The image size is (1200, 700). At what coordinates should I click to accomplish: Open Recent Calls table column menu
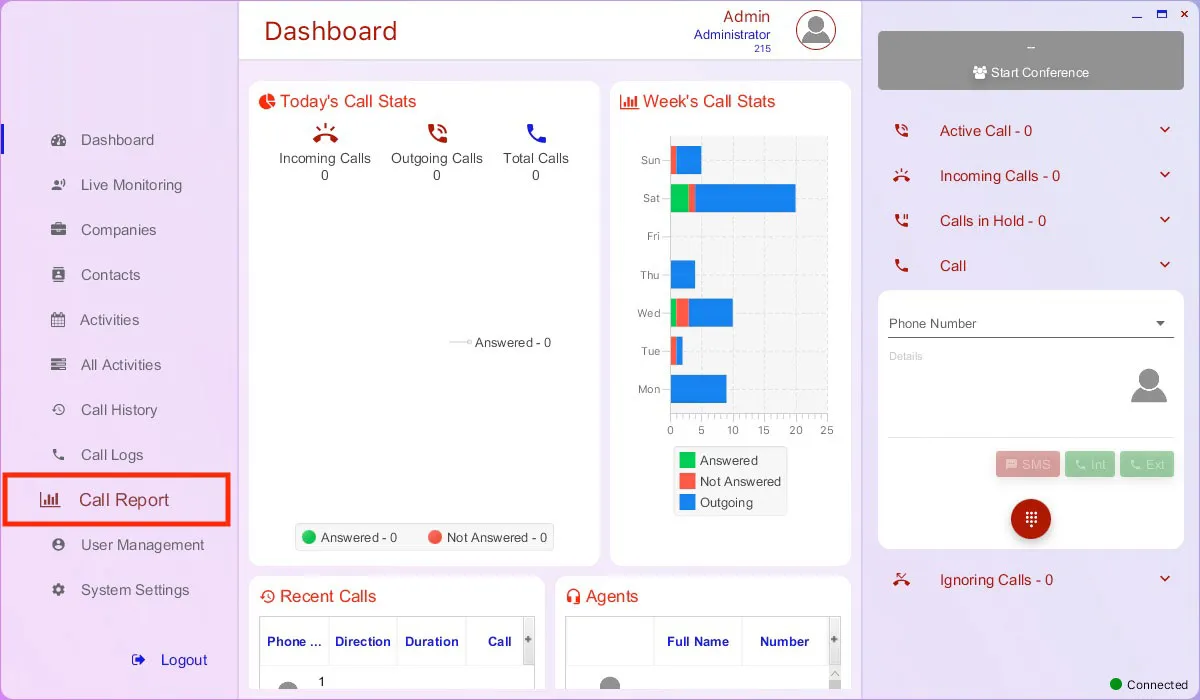coord(528,640)
